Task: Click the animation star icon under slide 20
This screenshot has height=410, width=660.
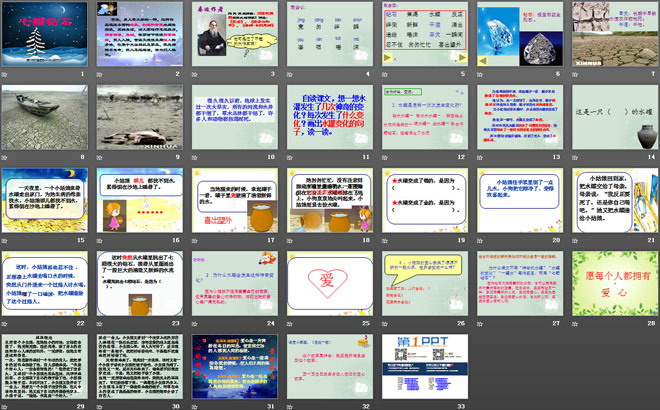Action: pos(480,240)
